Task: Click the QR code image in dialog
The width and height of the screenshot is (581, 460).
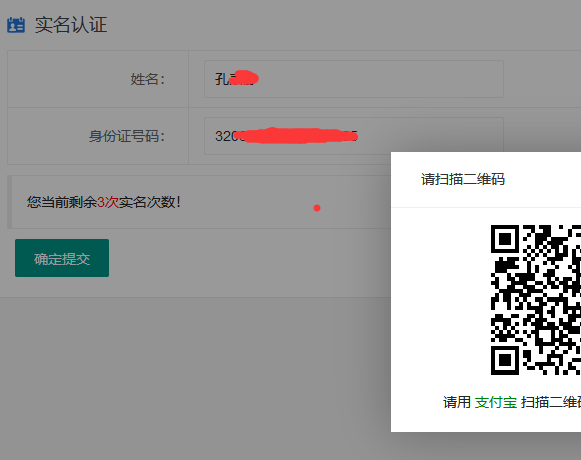Action: coord(536,300)
